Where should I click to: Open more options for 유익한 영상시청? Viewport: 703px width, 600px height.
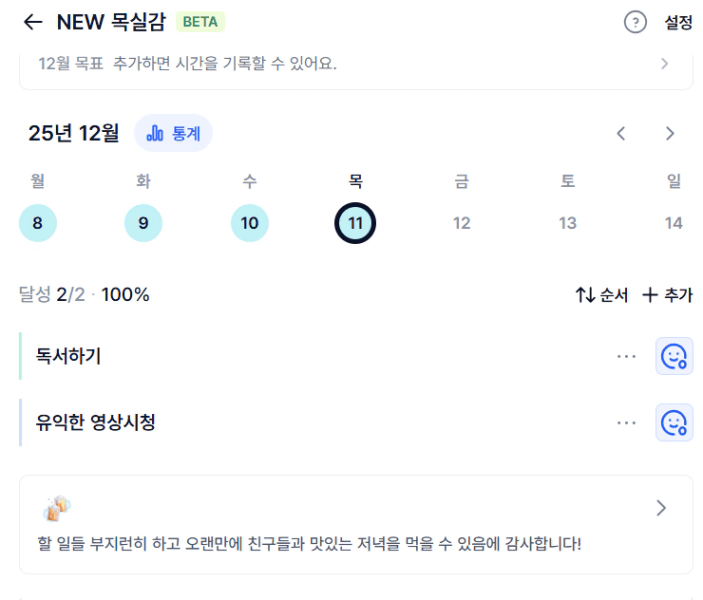(x=627, y=423)
